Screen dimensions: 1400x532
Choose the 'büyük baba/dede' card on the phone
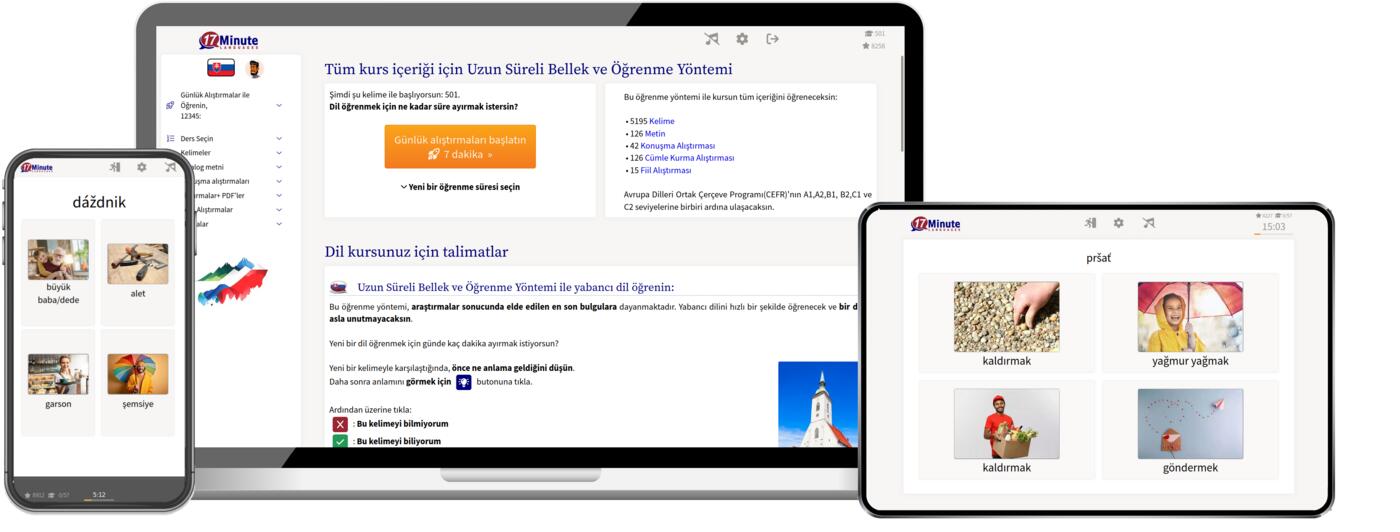click(x=58, y=271)
